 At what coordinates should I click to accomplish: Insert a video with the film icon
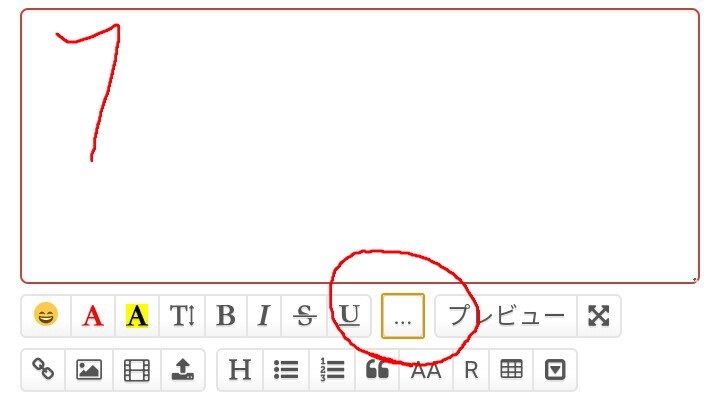pyautogui.click(x=137, y=369)
